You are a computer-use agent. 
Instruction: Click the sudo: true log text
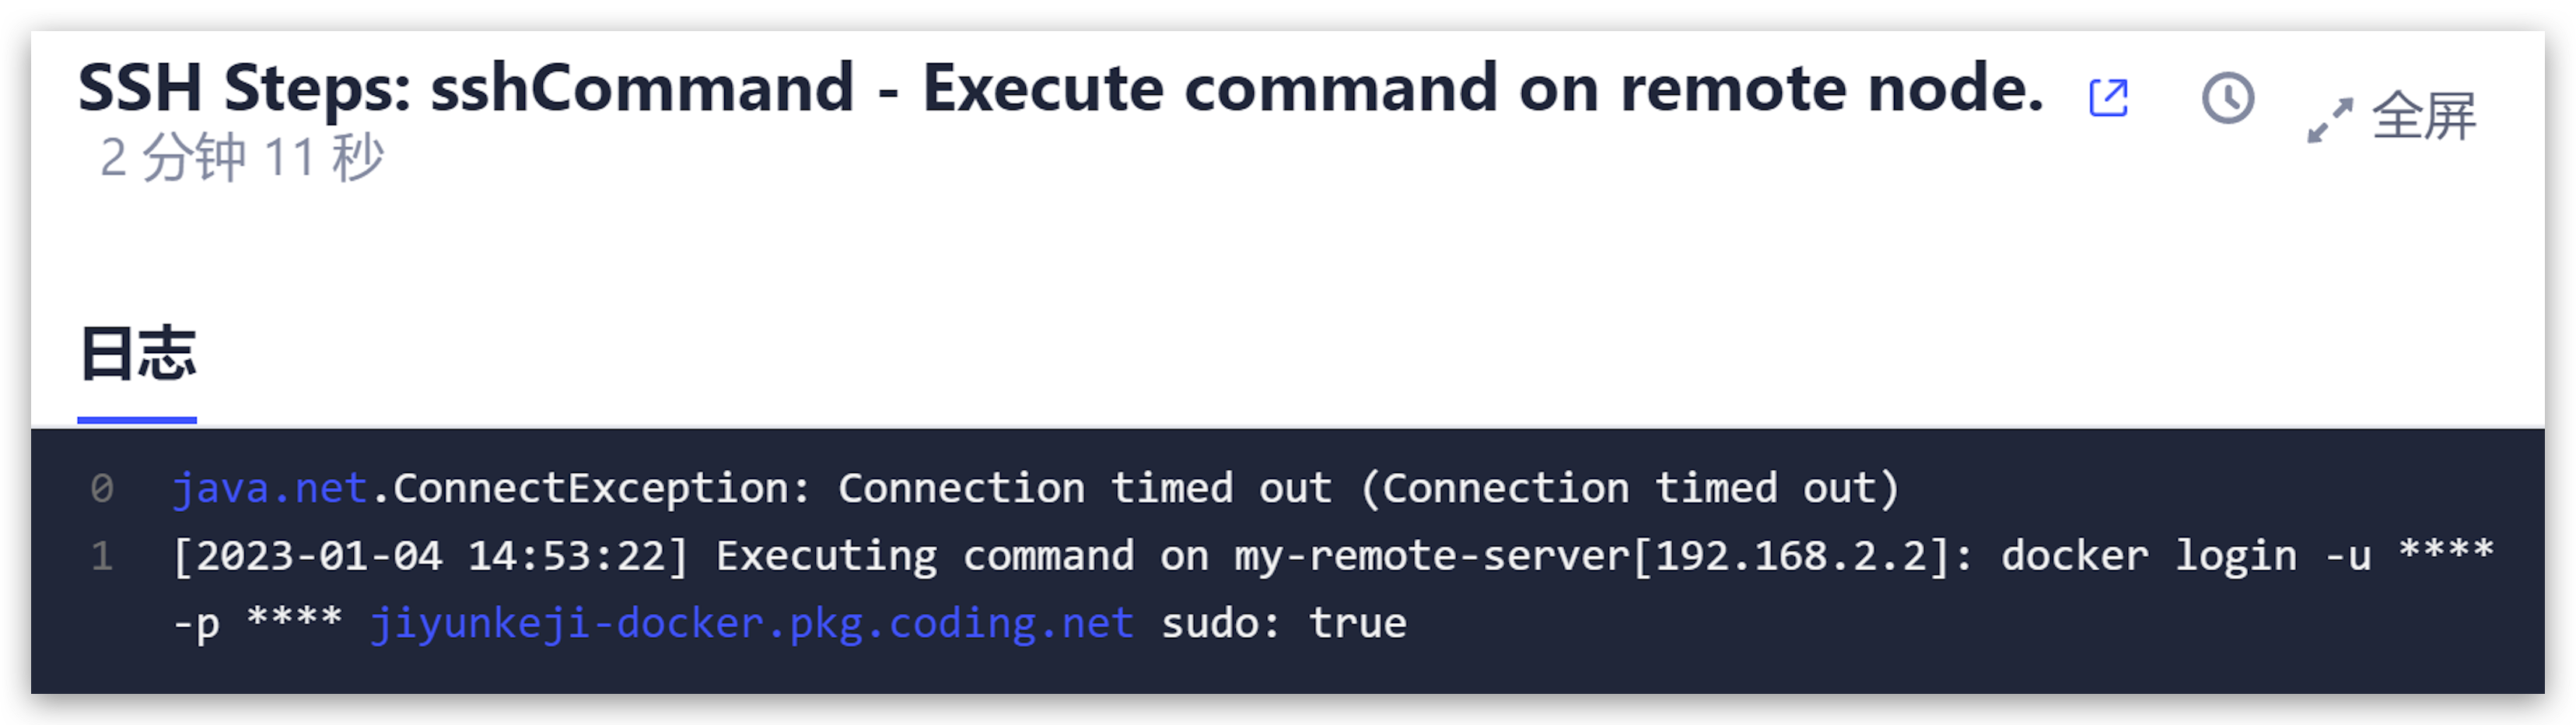pyautogui.click(x=1284, y=624)
